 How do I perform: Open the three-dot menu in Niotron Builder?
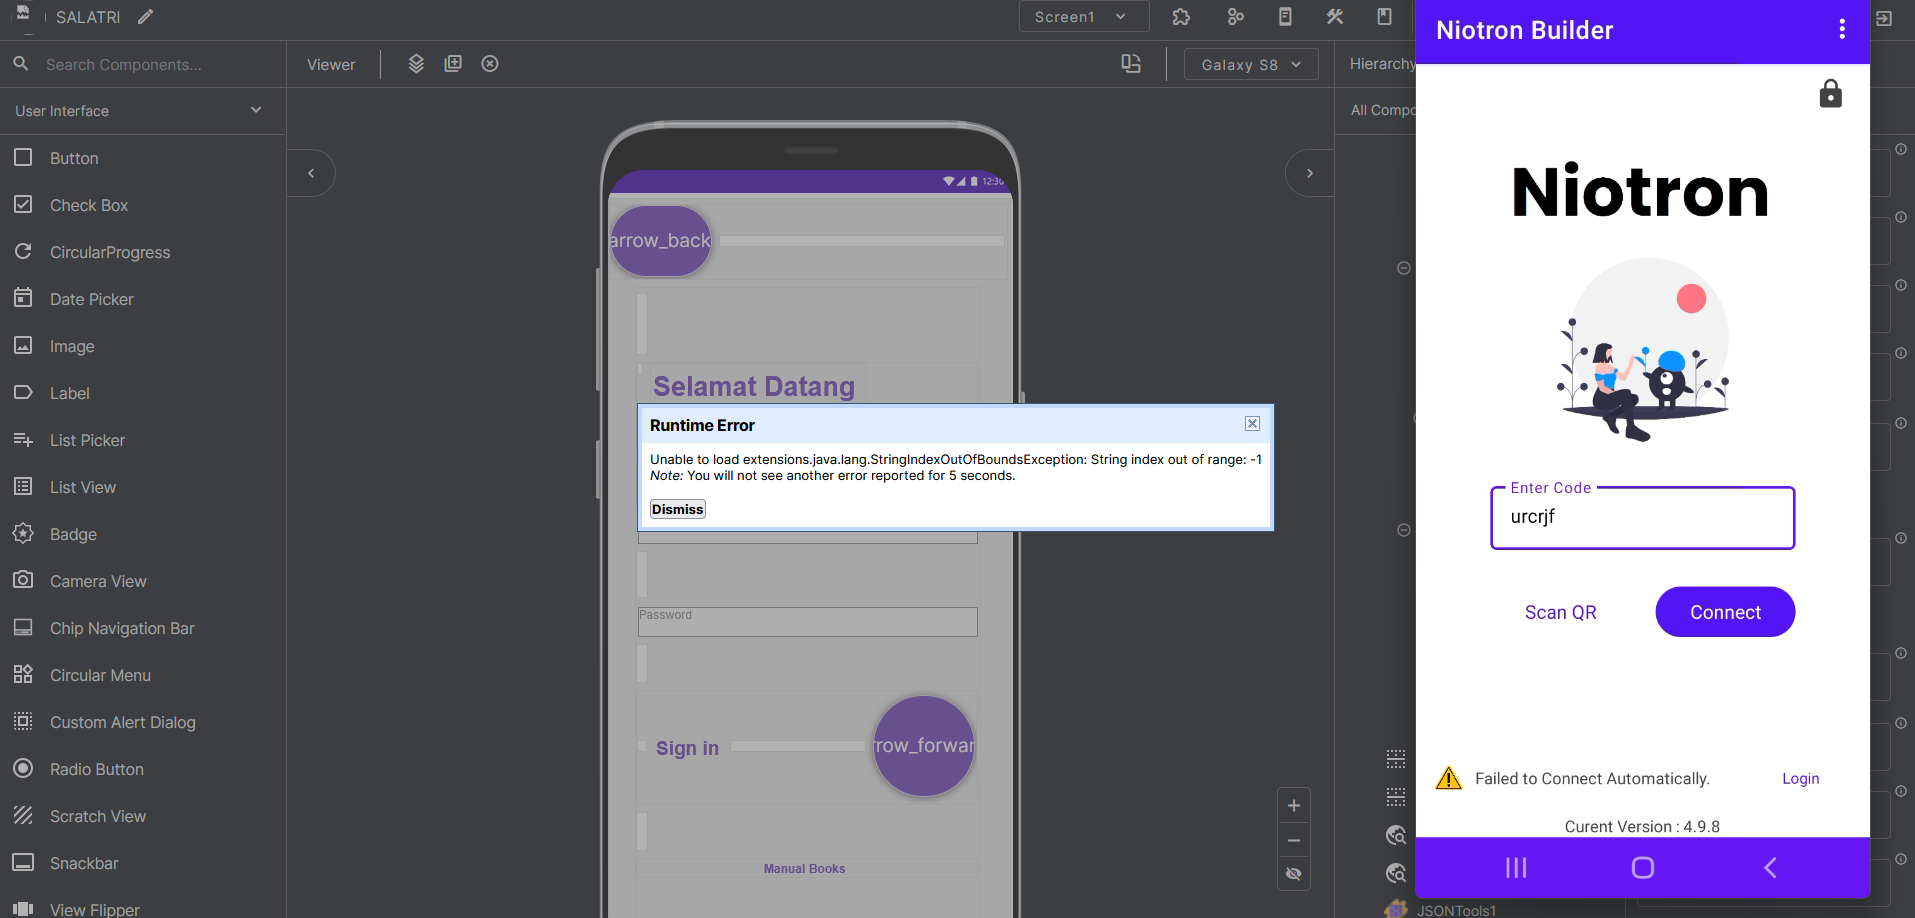[x=1842, y=30]
